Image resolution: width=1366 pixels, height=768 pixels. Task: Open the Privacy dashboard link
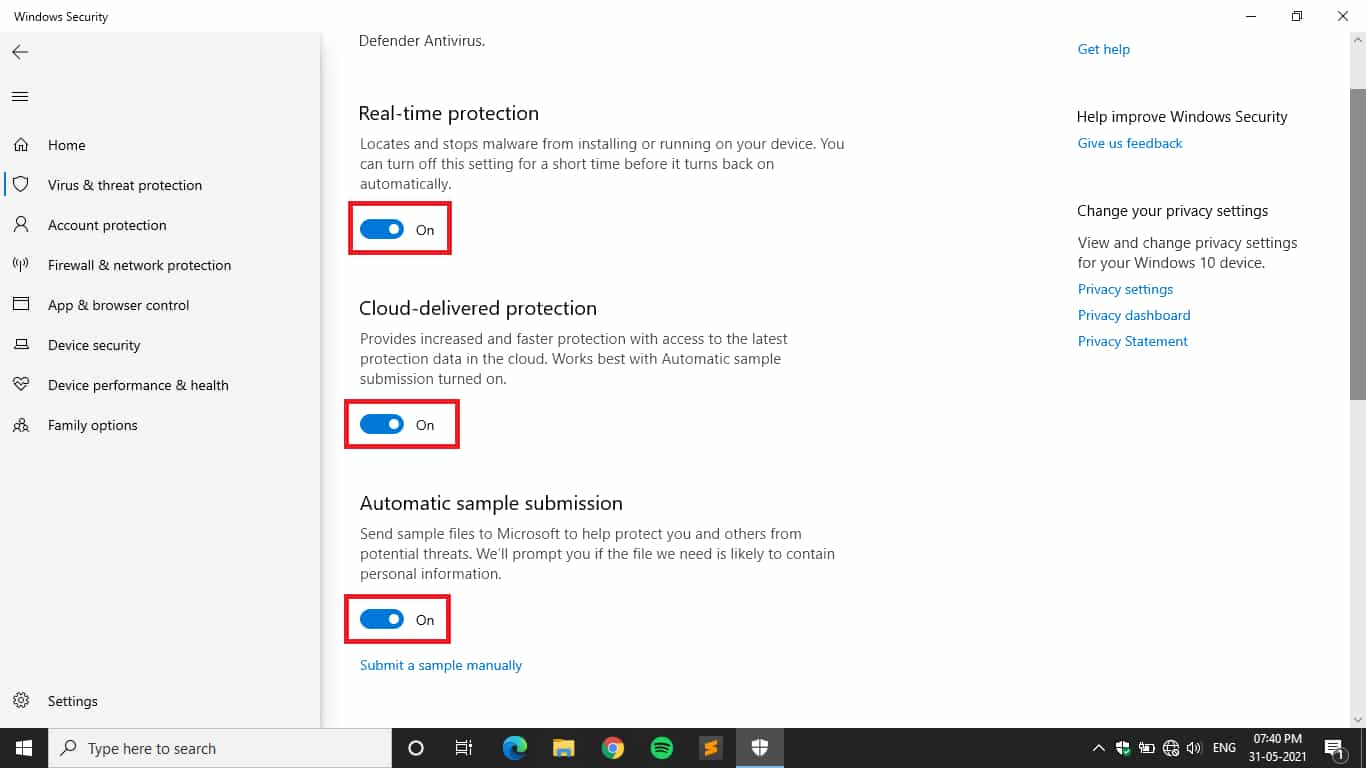[1133, 315]
